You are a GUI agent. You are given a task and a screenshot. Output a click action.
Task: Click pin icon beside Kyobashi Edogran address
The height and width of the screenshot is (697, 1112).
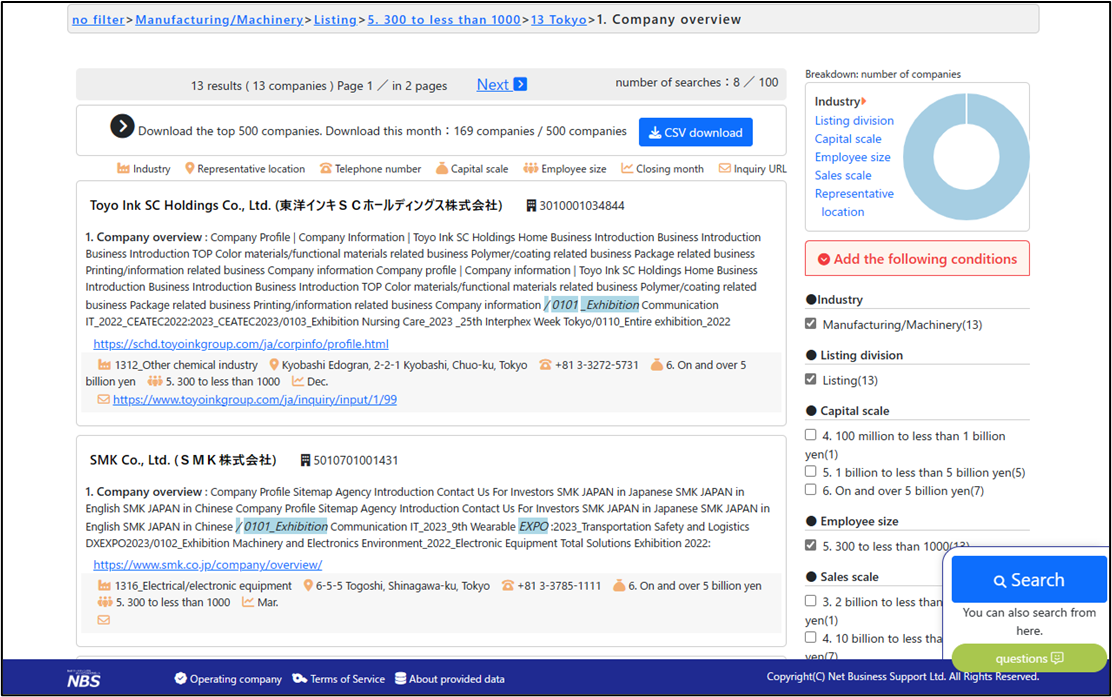click(274, 364)
